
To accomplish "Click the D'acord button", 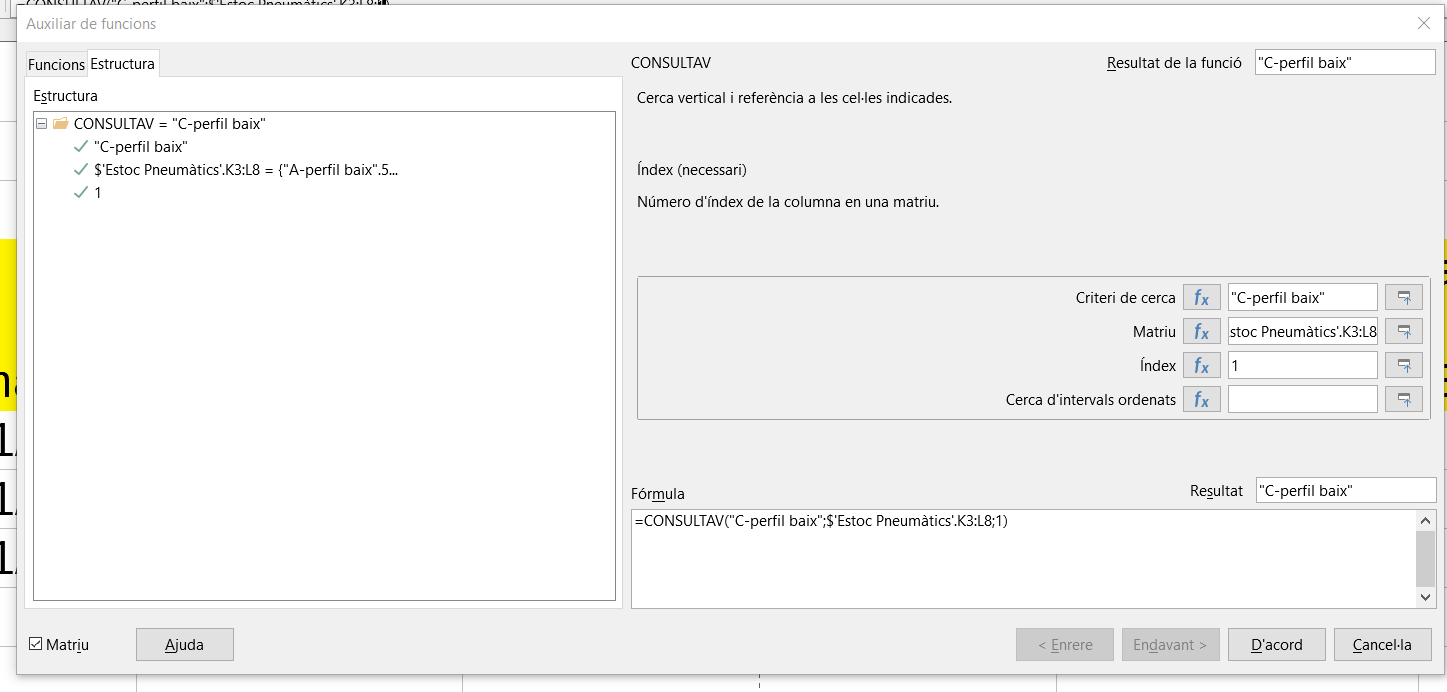I will [x=1277, y=645].
